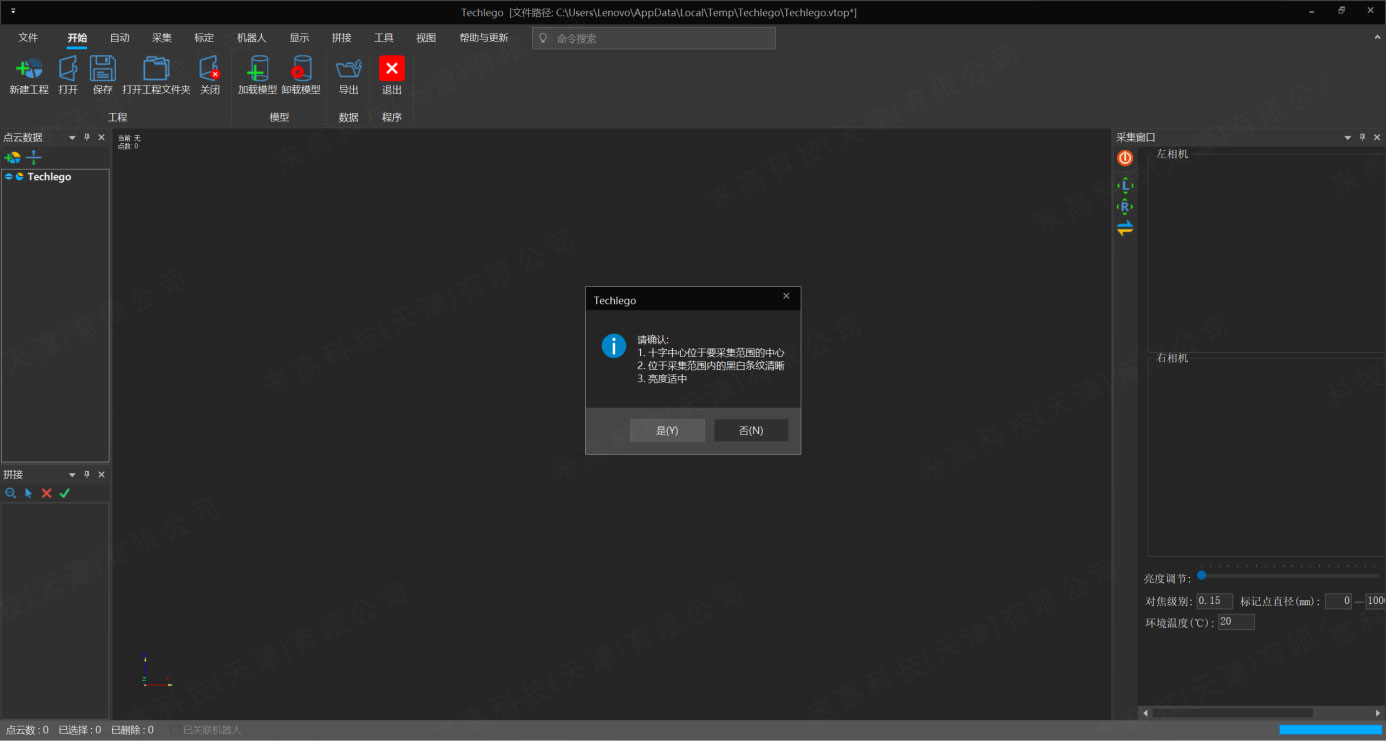This screenshot has height=741, width=1386.
Task: Click the swap cameras arrows icon
Action: [x=1125, y=228]
